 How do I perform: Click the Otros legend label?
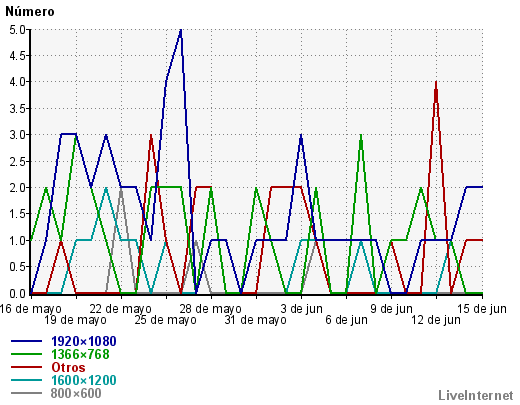pos(68,367)
